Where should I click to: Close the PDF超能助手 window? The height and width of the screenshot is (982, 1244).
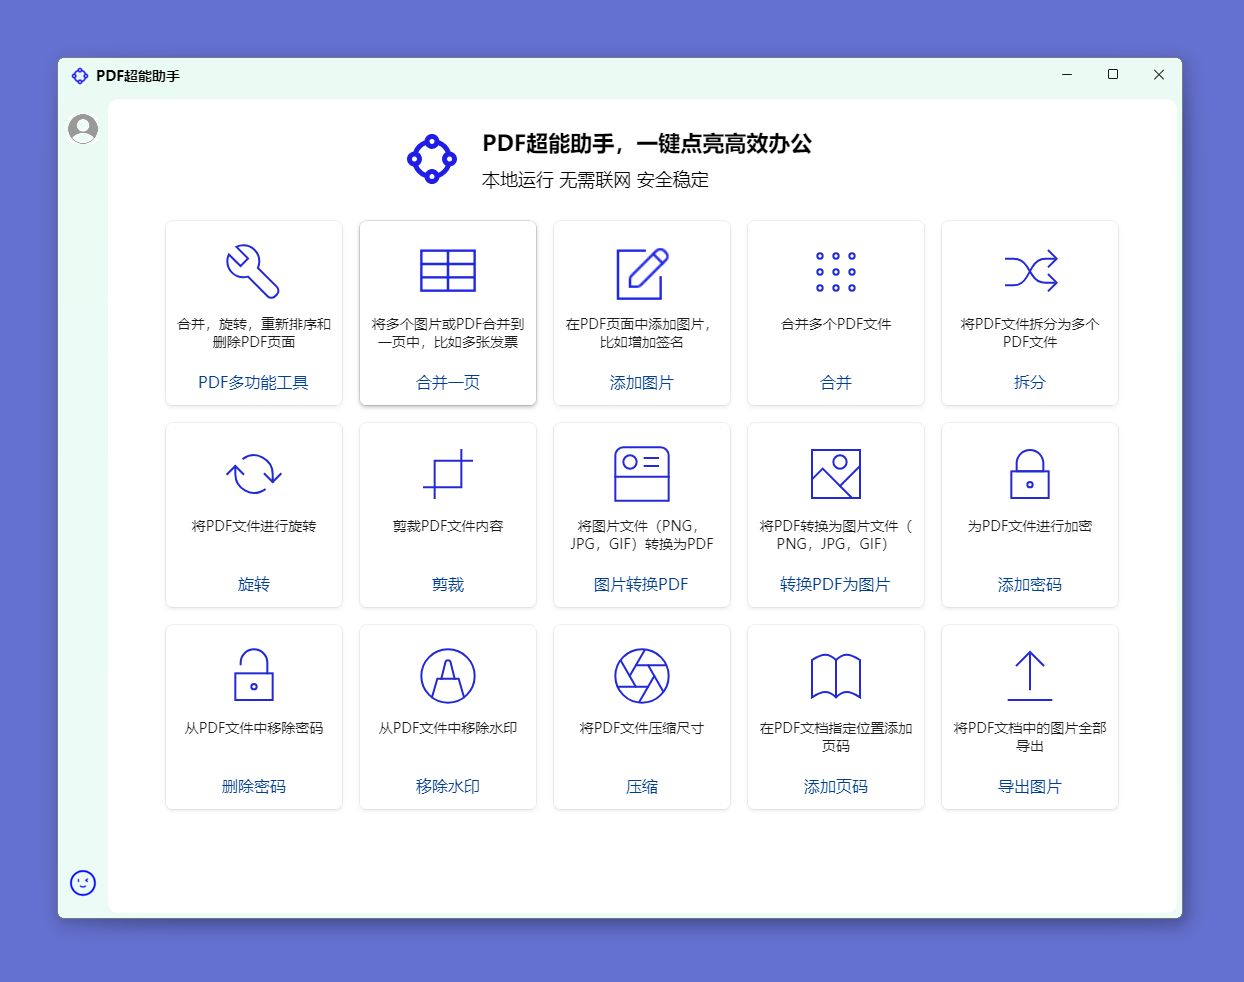click(x=1159, y=75)
